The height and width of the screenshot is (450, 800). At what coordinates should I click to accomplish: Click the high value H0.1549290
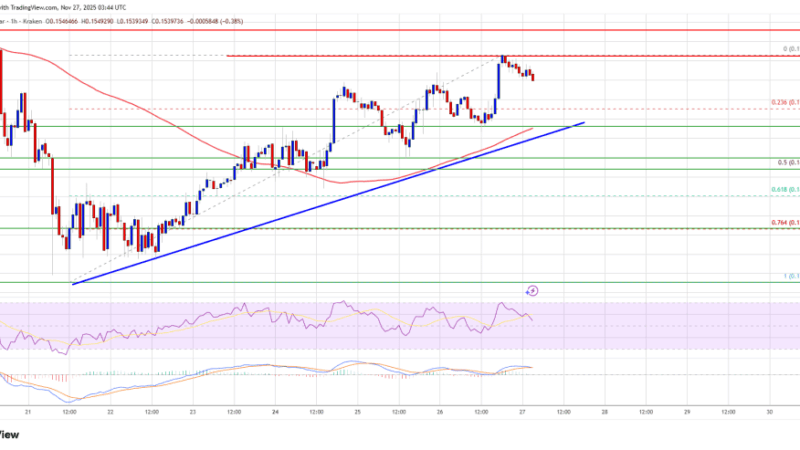[97, 21]
